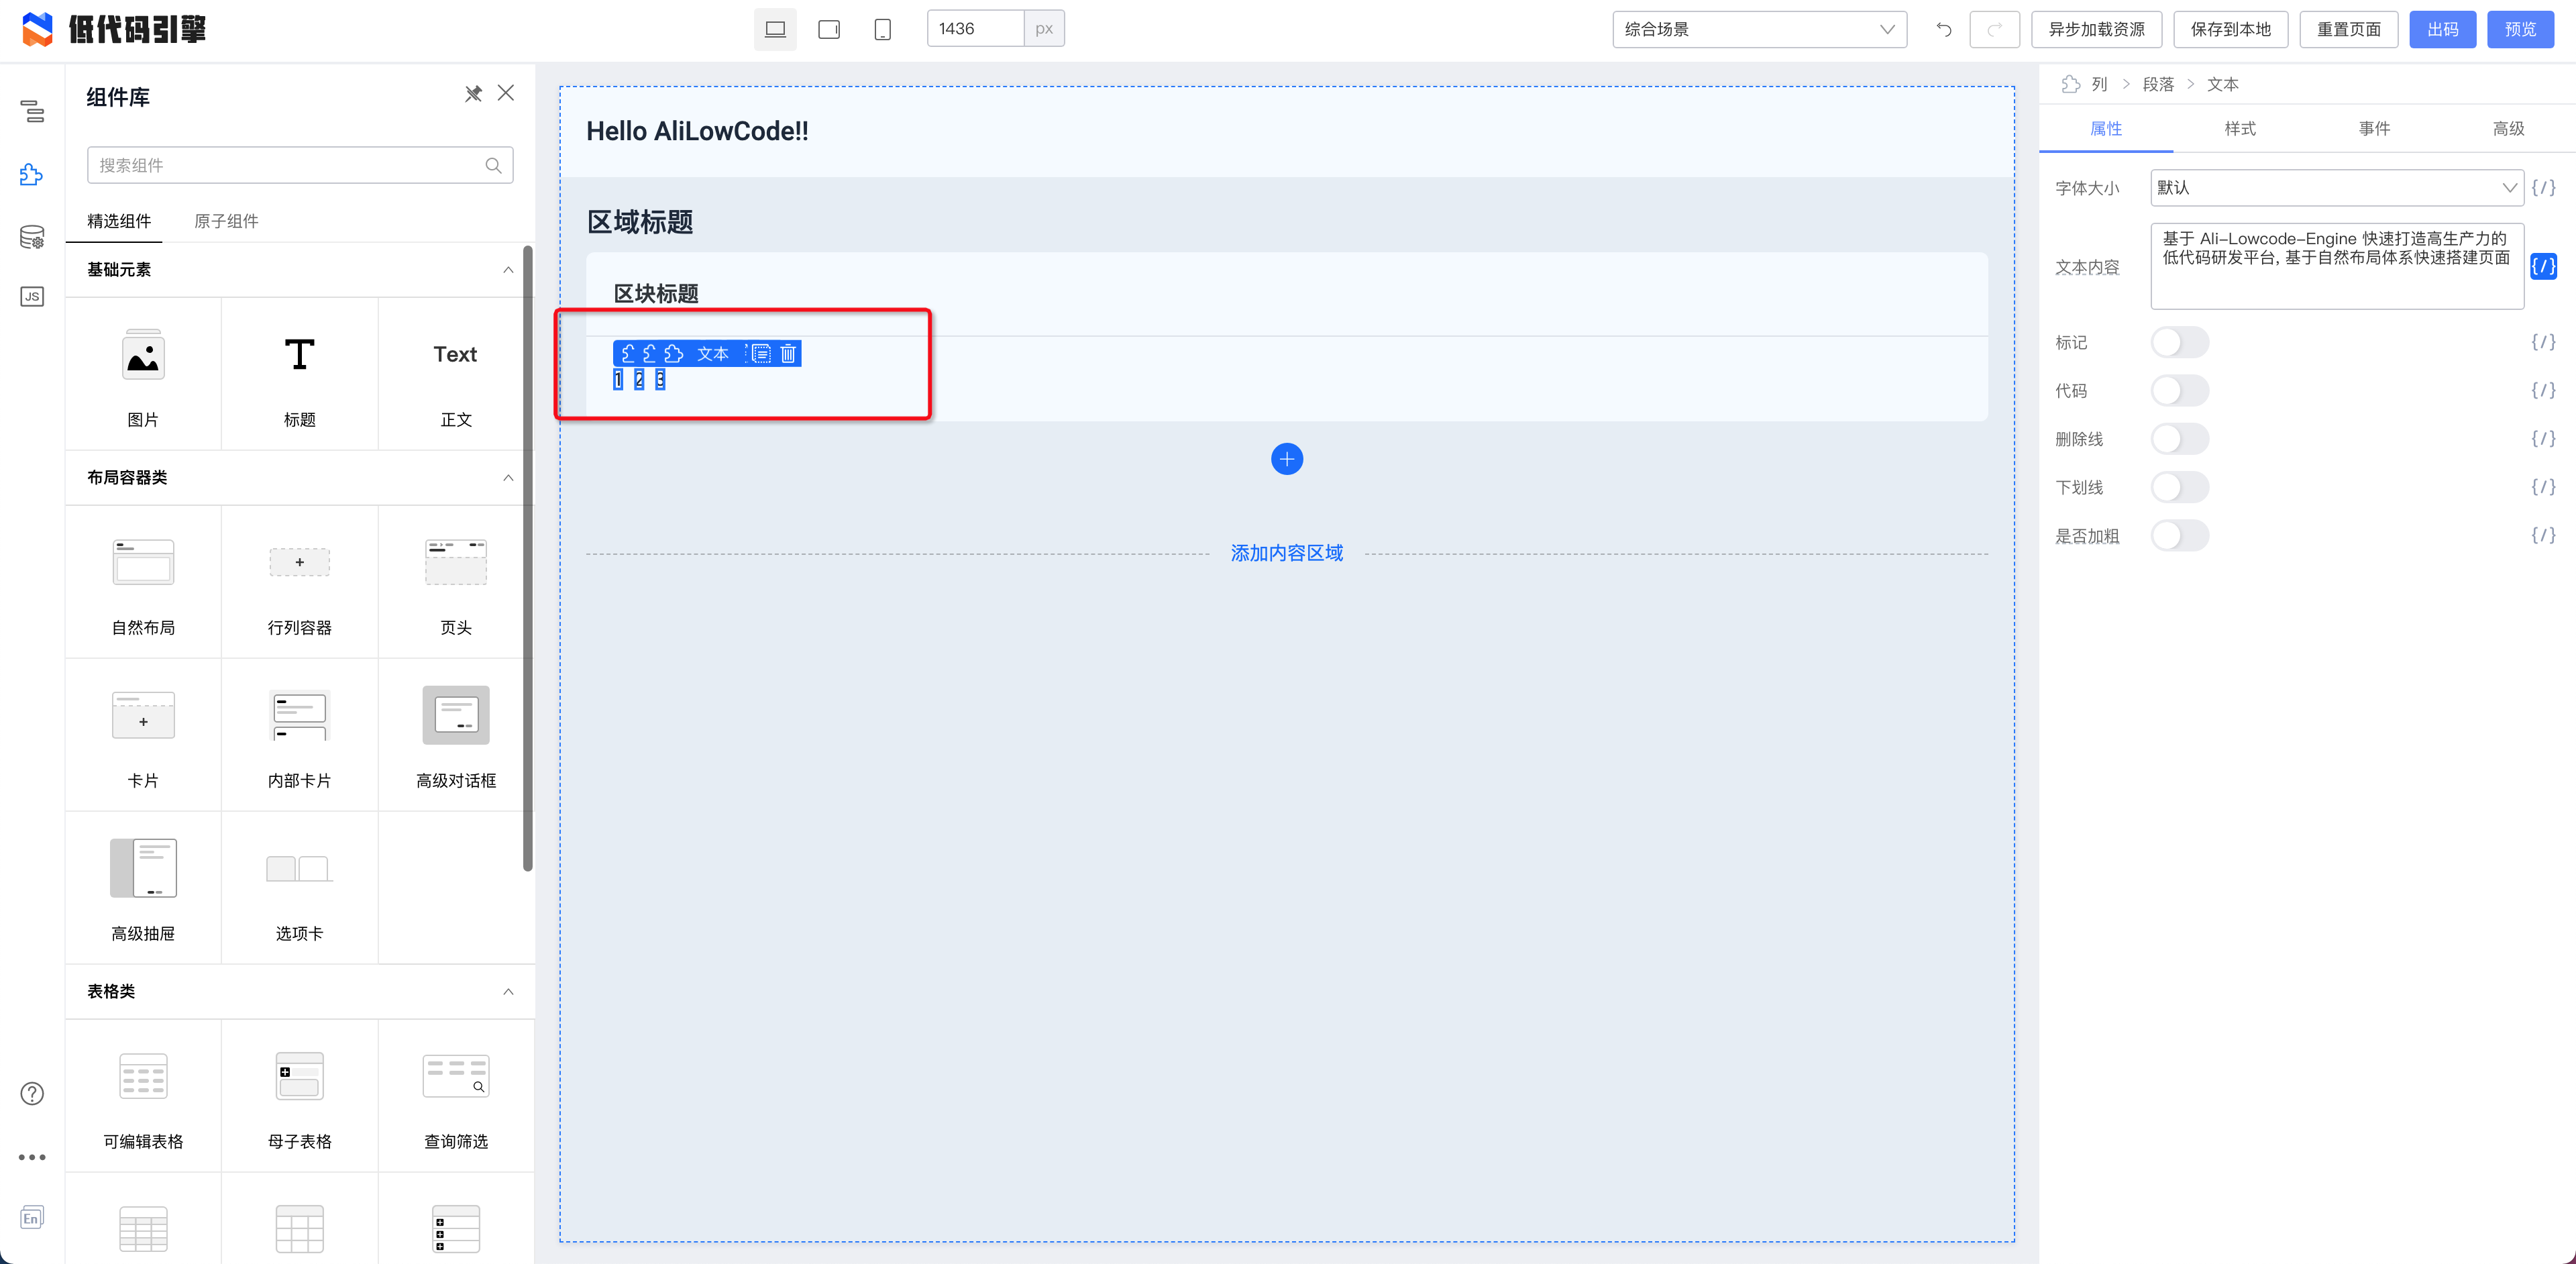This screenshot has width=2576, height=1264.
Task: Enable the 标记 toggle switch
Action: [x=2179, y=343]
